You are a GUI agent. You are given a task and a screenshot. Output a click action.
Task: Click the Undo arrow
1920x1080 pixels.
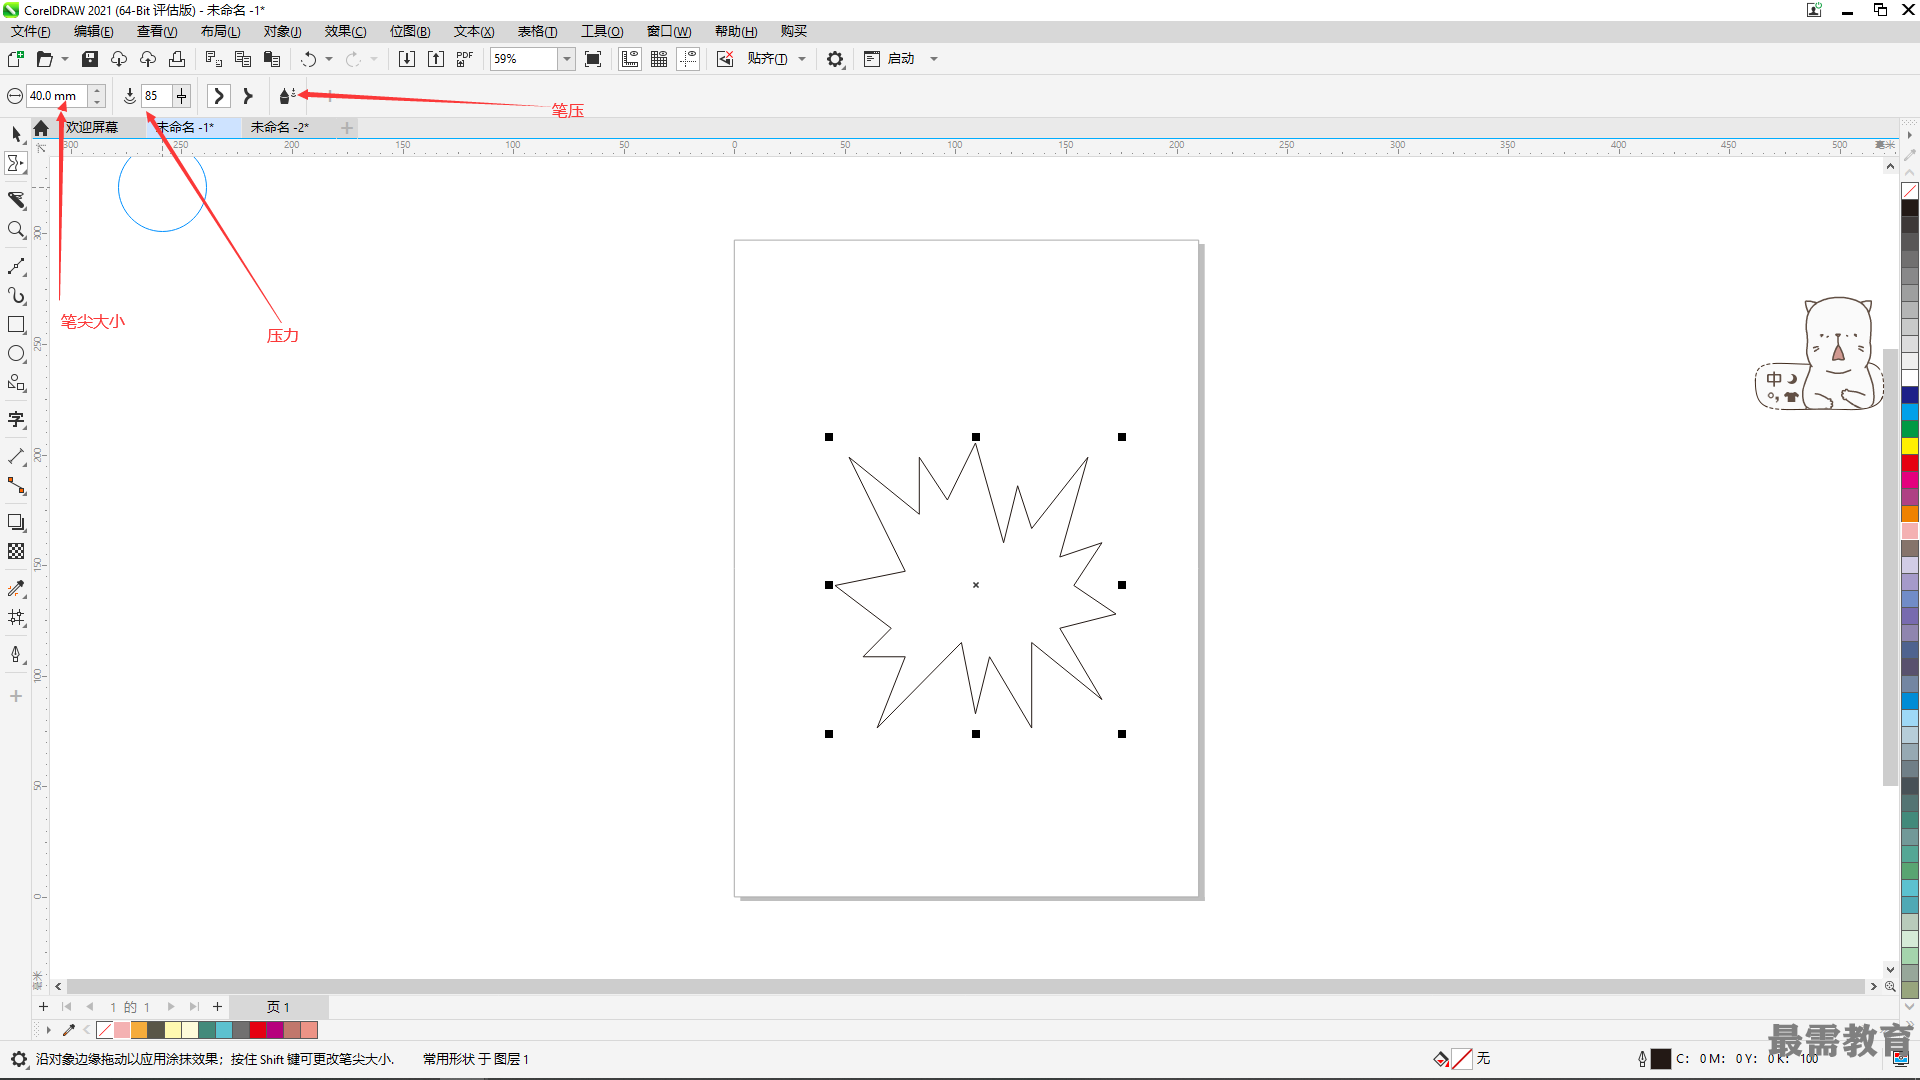point(308,59)
